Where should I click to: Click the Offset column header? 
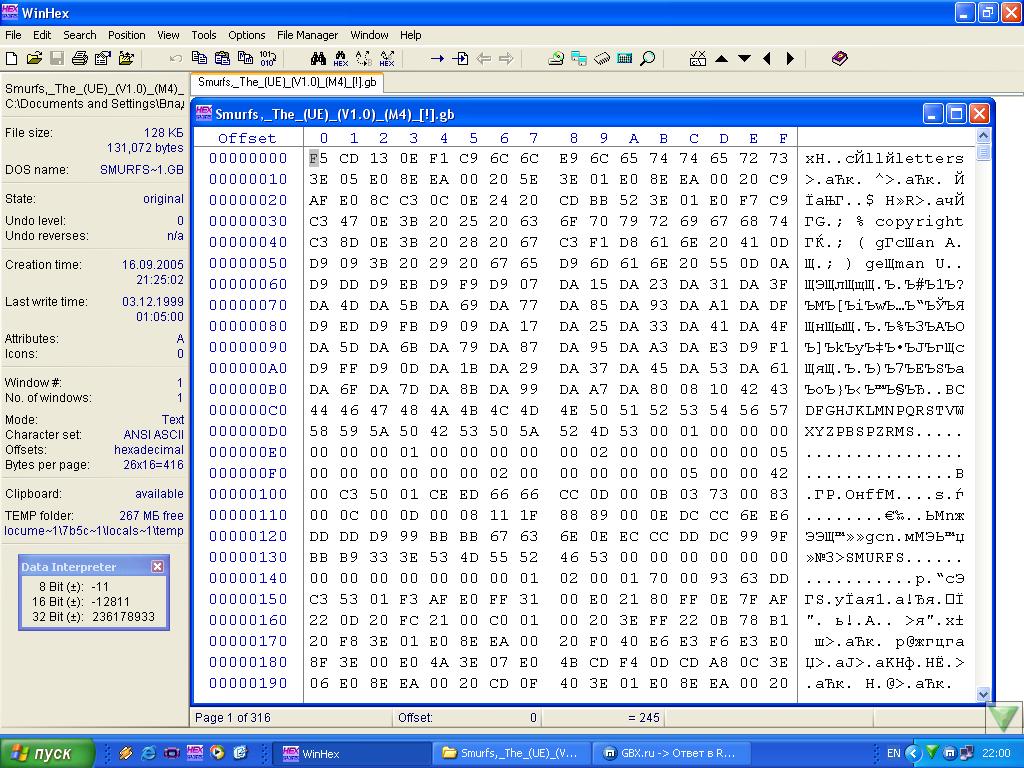(248, 138)
